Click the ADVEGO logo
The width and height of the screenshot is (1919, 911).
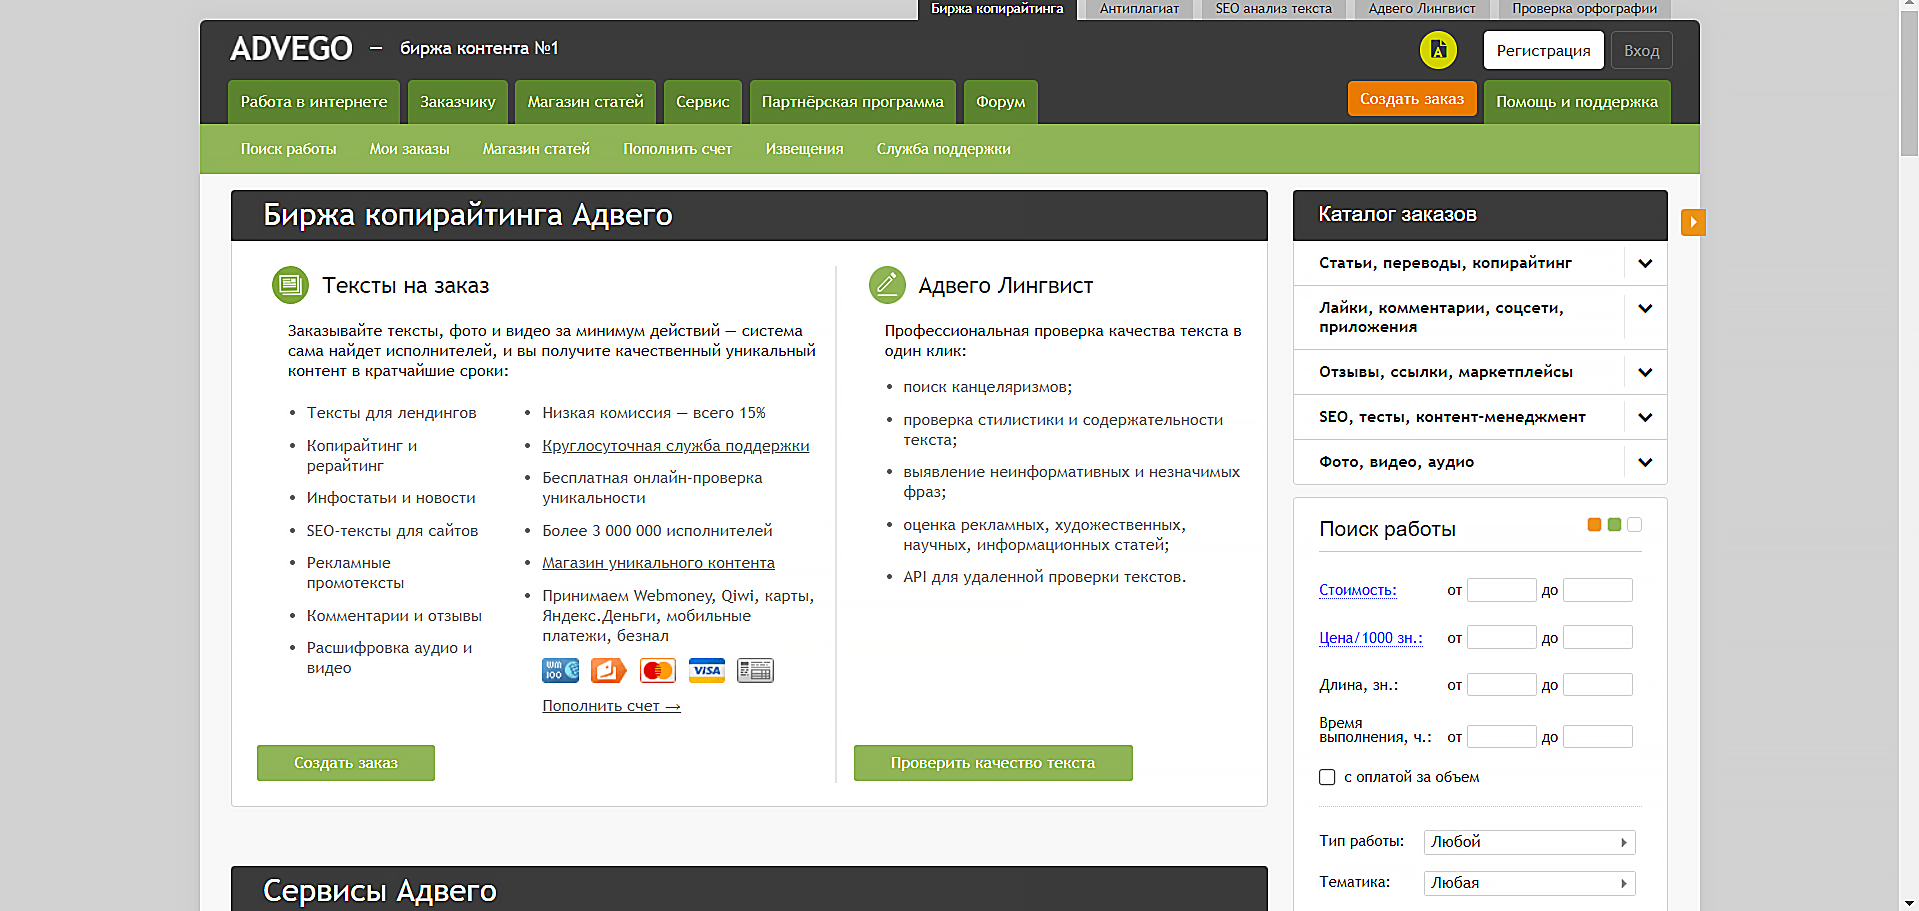(291, 48)
